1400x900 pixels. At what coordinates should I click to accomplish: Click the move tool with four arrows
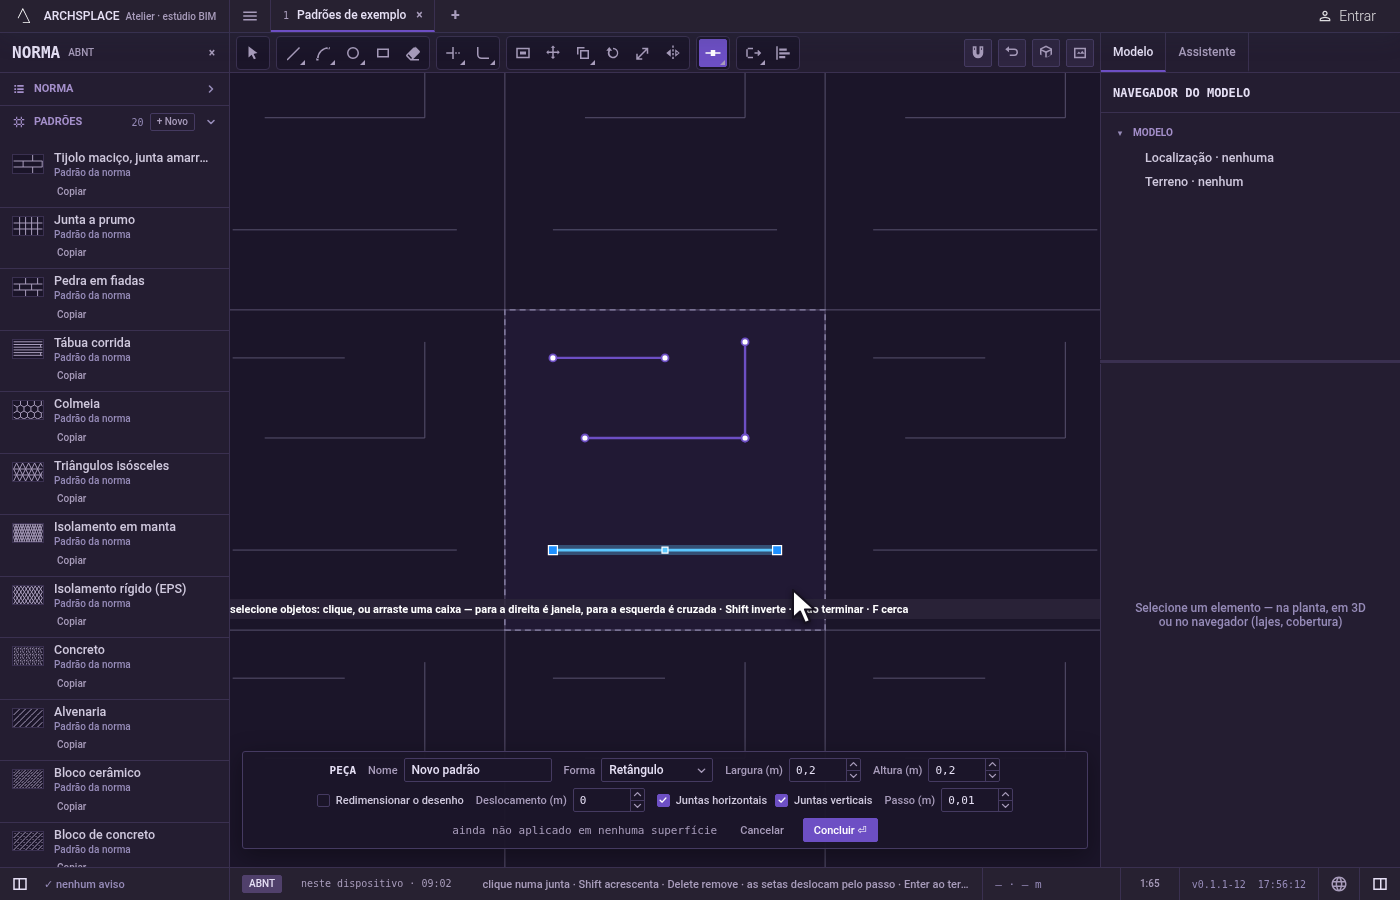[x=553, y=53]
